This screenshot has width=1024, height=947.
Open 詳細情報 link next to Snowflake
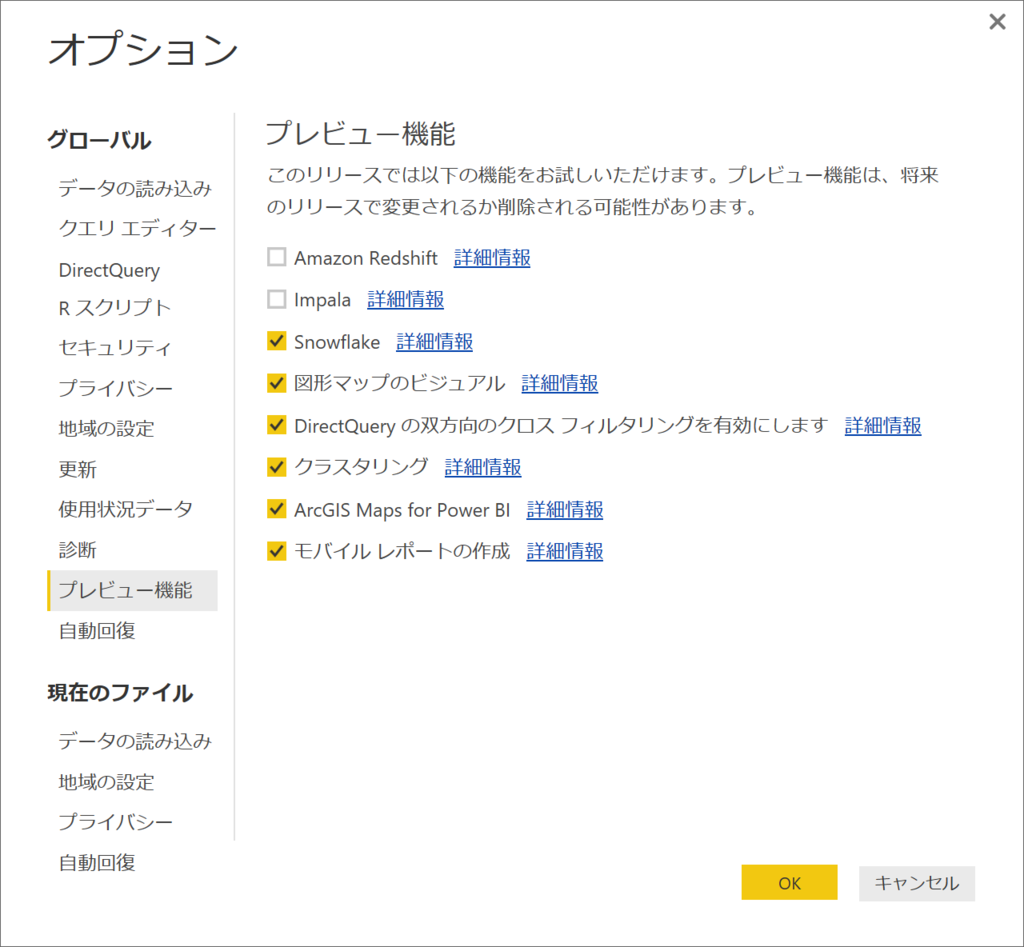[434, 342]
